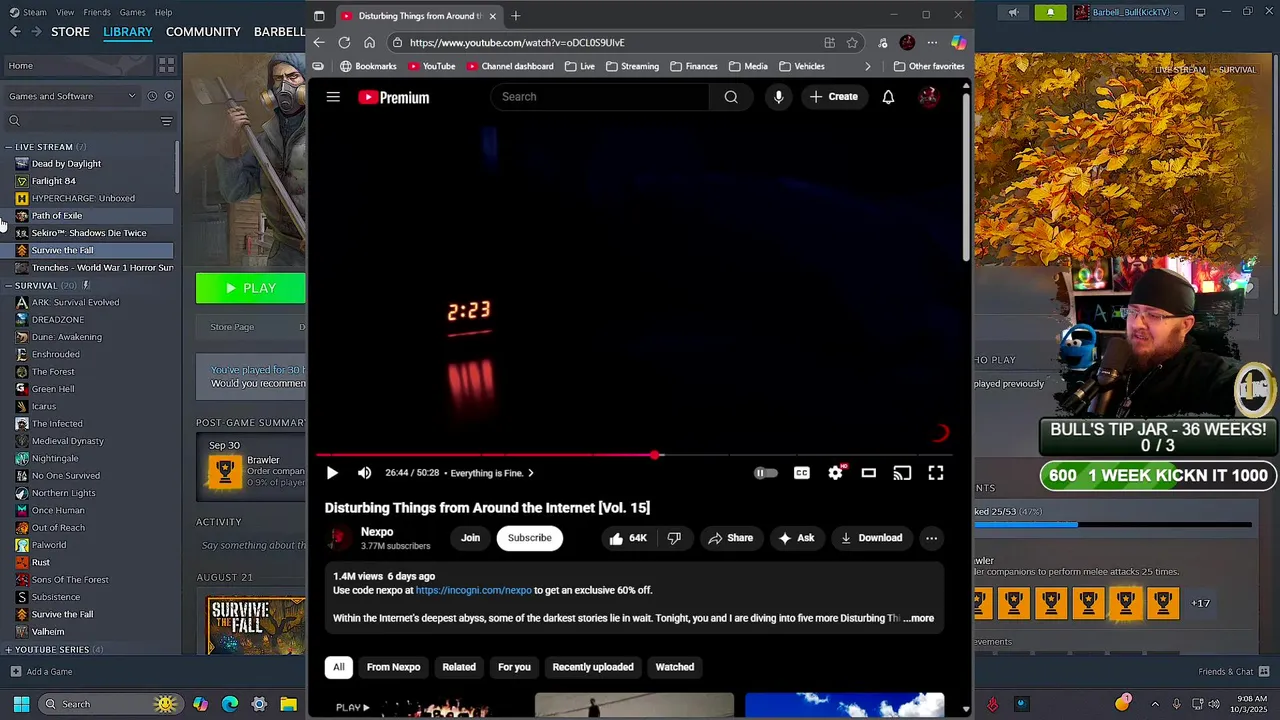The height and width of the screenshot is (720, 1280).
Task: Dislike the Nexpo video
Action: tap(674, 538)
